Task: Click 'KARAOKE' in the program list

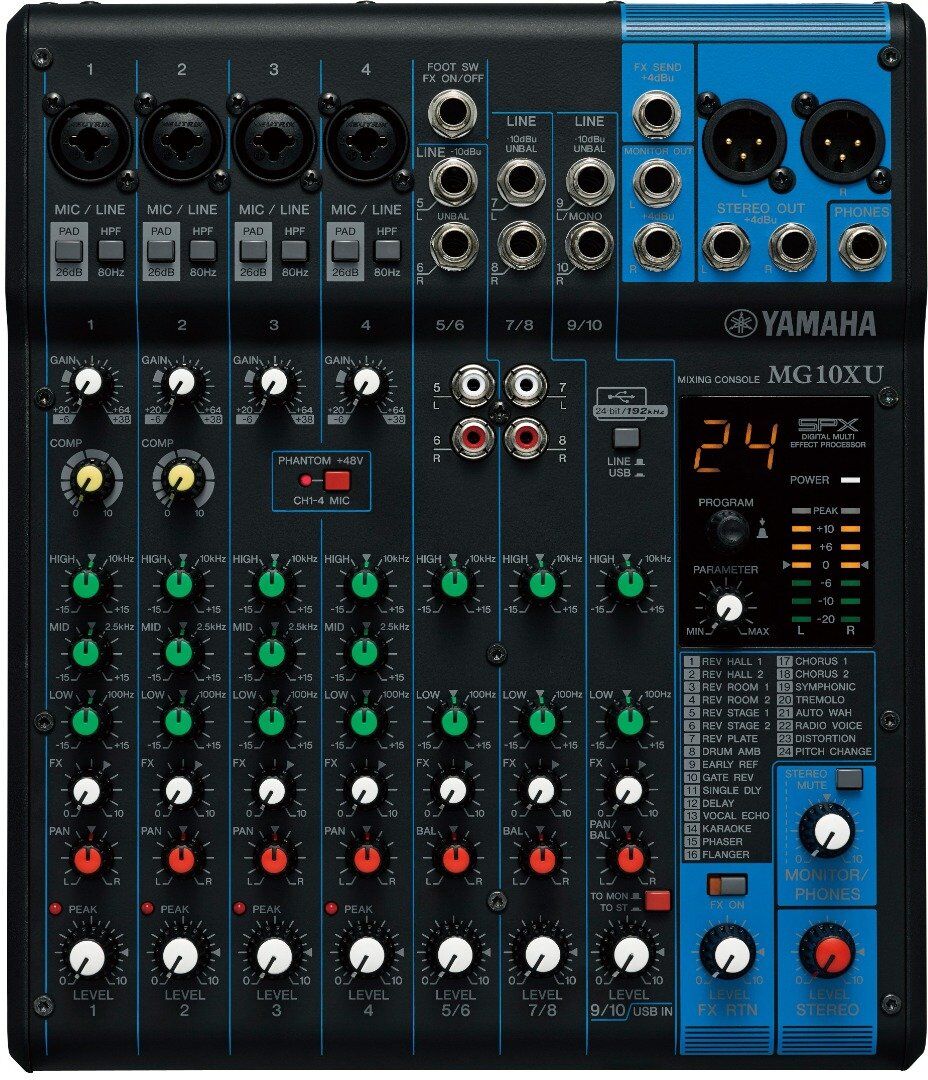Action: (x=727, y=829)
